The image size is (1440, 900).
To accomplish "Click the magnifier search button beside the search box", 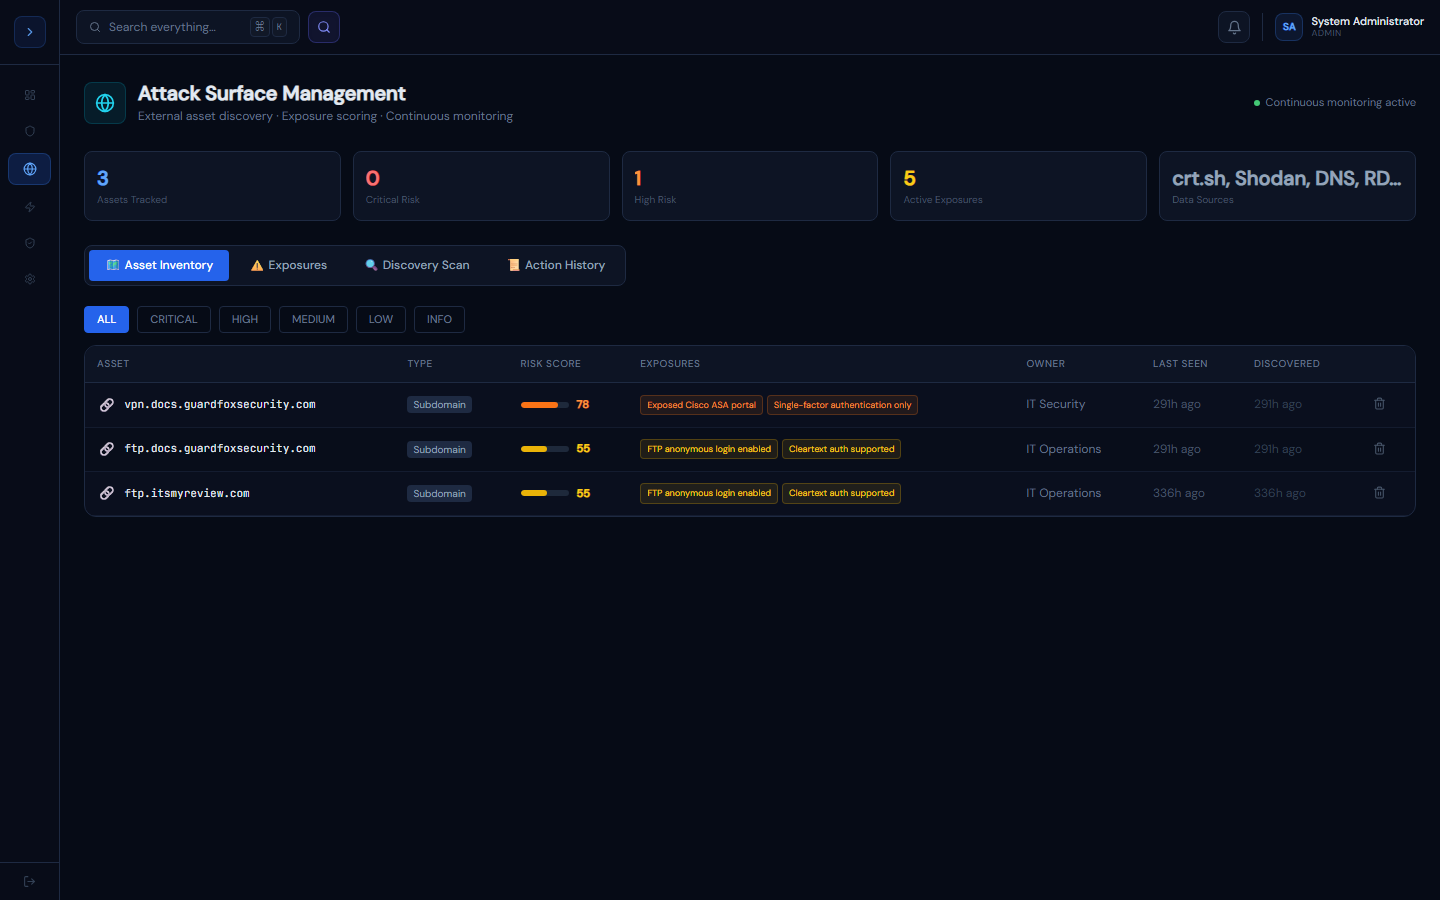I will pos(324,27).
